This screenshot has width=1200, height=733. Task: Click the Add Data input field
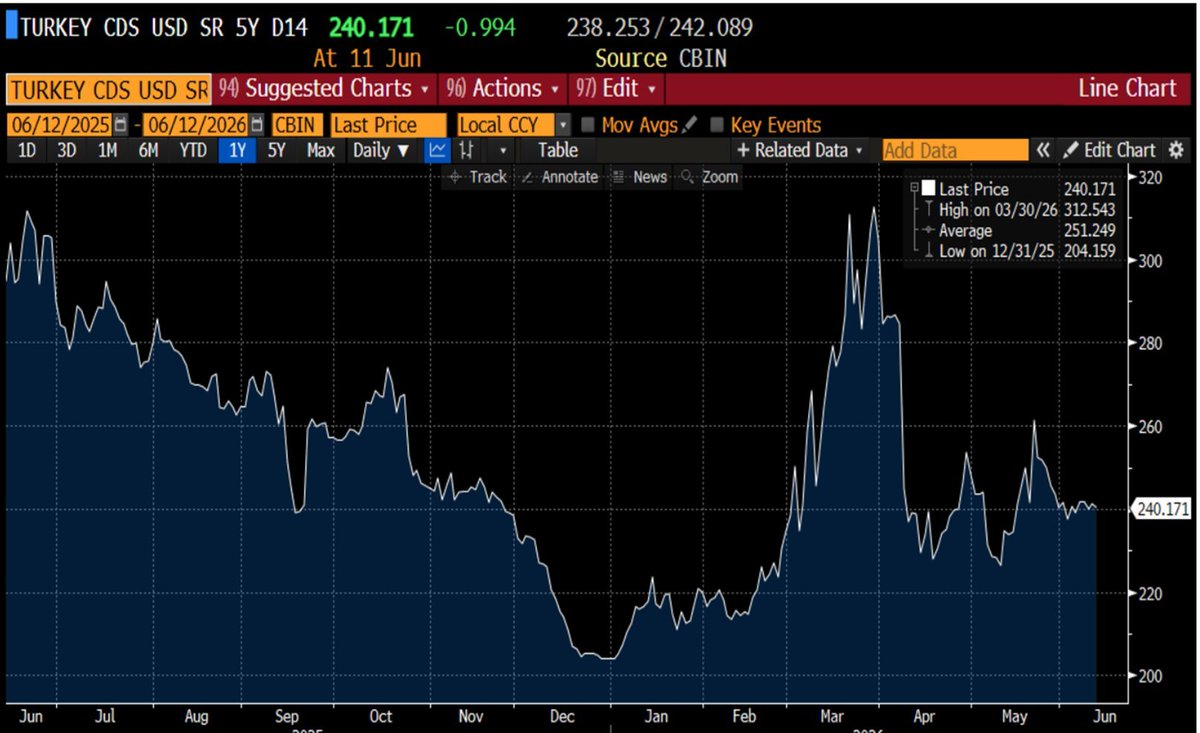[x=955, y=150]
